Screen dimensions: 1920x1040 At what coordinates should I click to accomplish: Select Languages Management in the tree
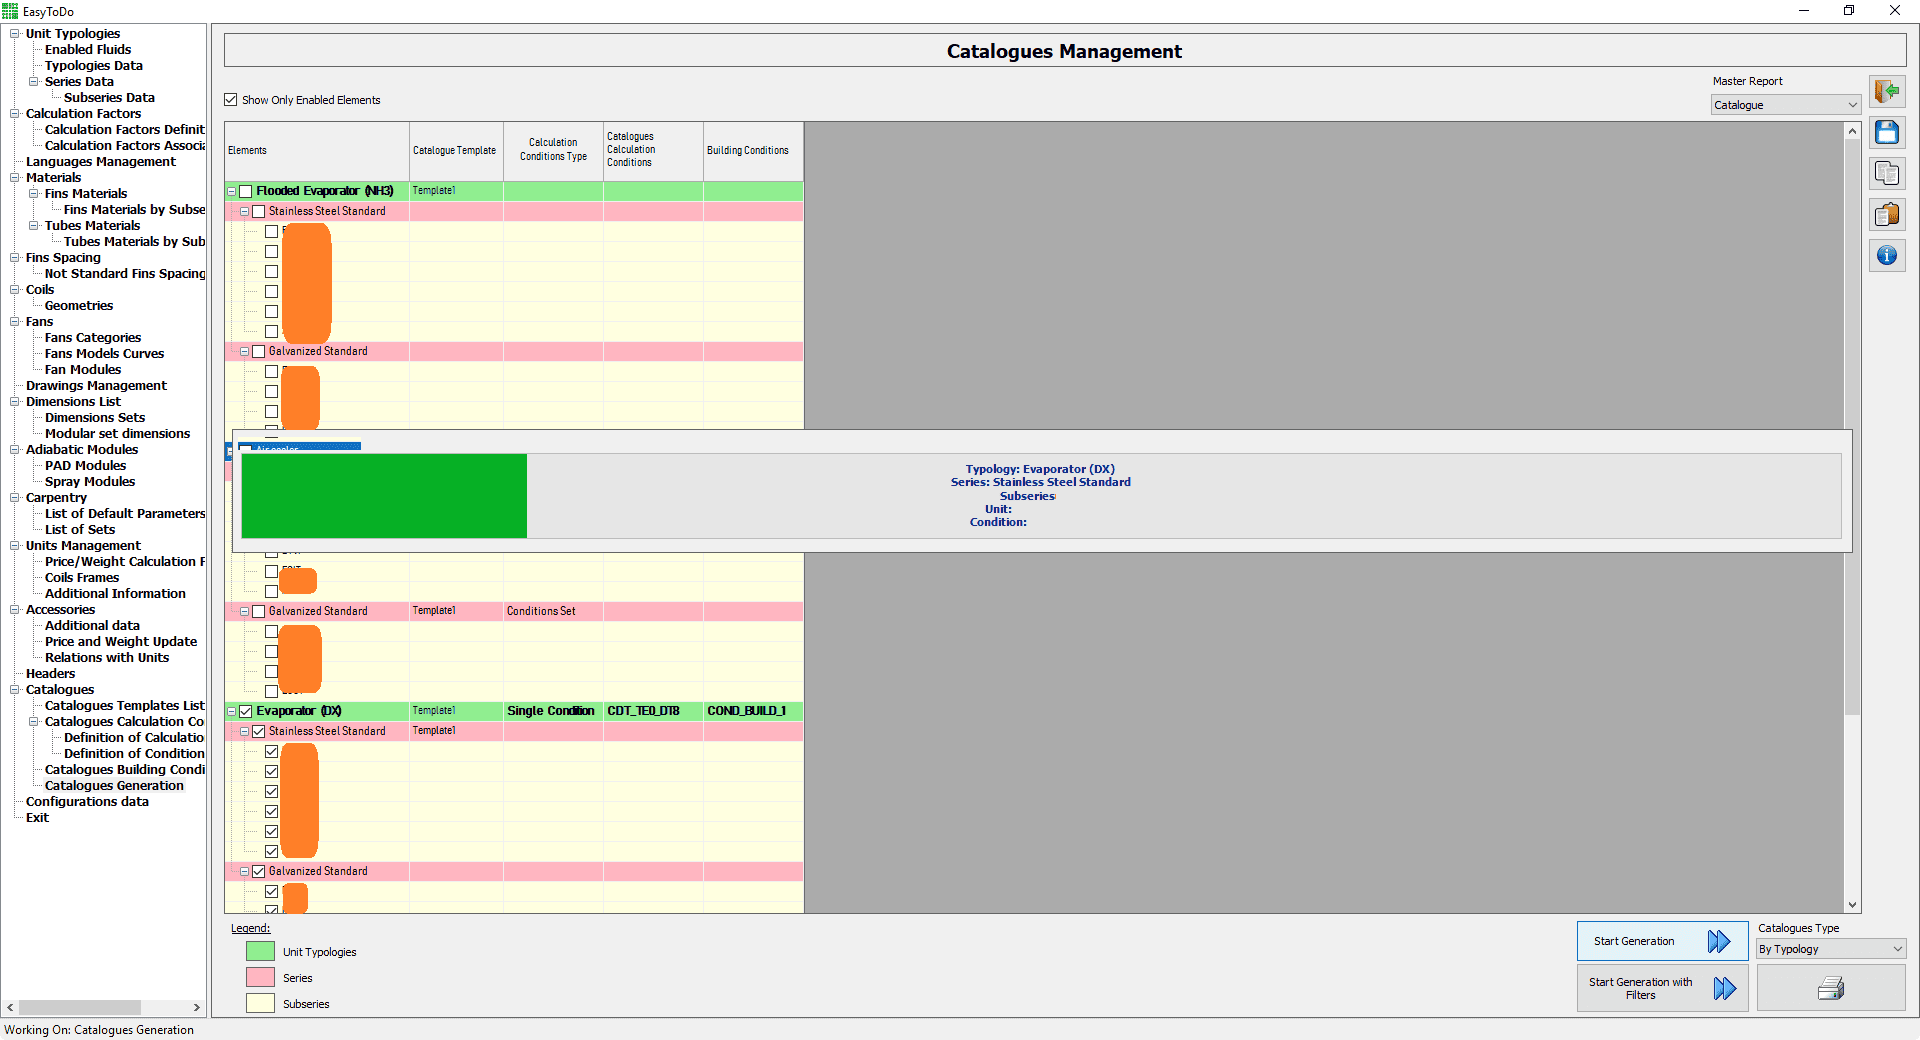100,162
